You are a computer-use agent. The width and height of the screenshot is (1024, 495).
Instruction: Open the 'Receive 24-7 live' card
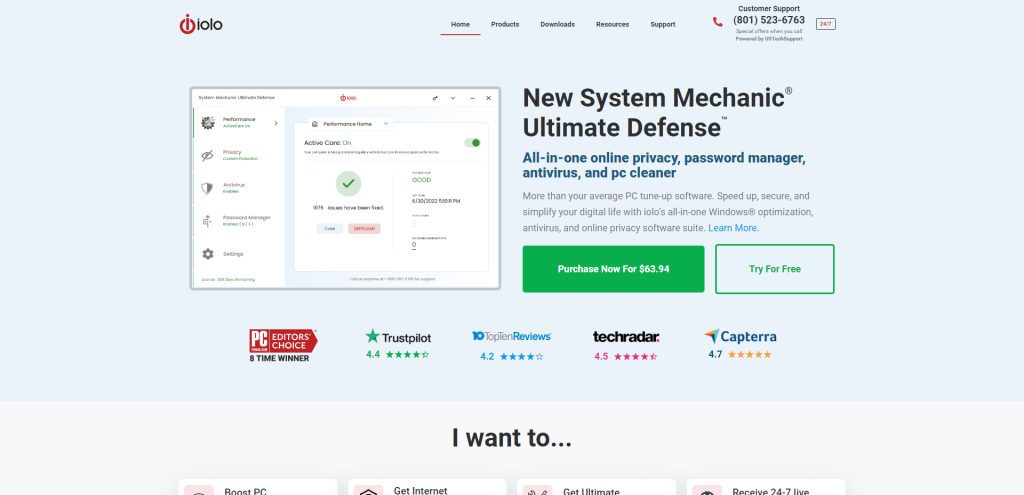[x=766, y=487]
